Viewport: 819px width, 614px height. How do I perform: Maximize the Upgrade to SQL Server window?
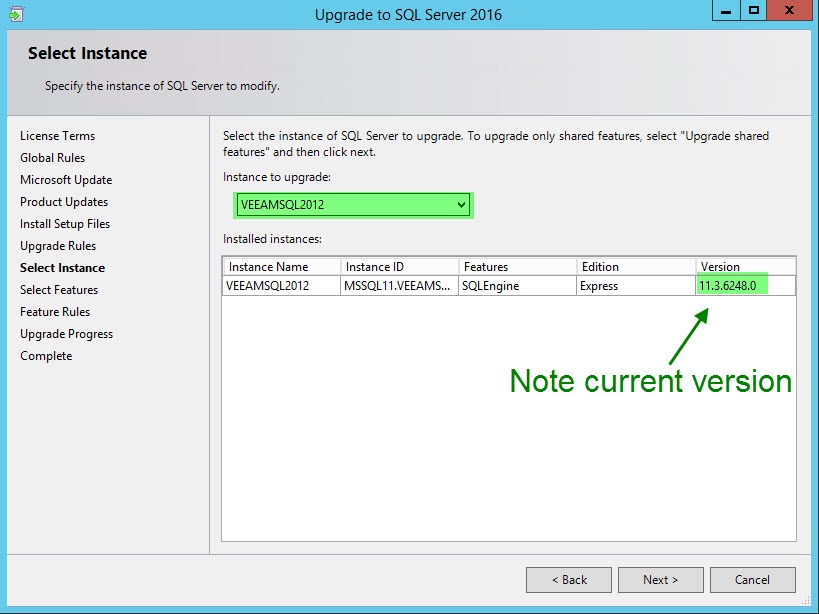click(754, 10)
